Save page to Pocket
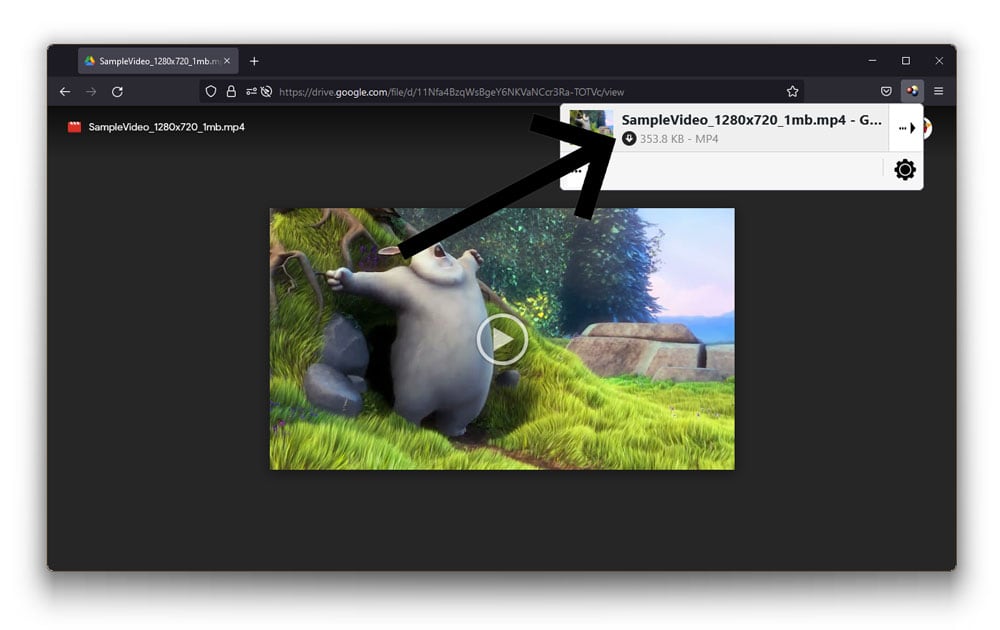Viewport: 1000px width, 630px height. [886, 91]
